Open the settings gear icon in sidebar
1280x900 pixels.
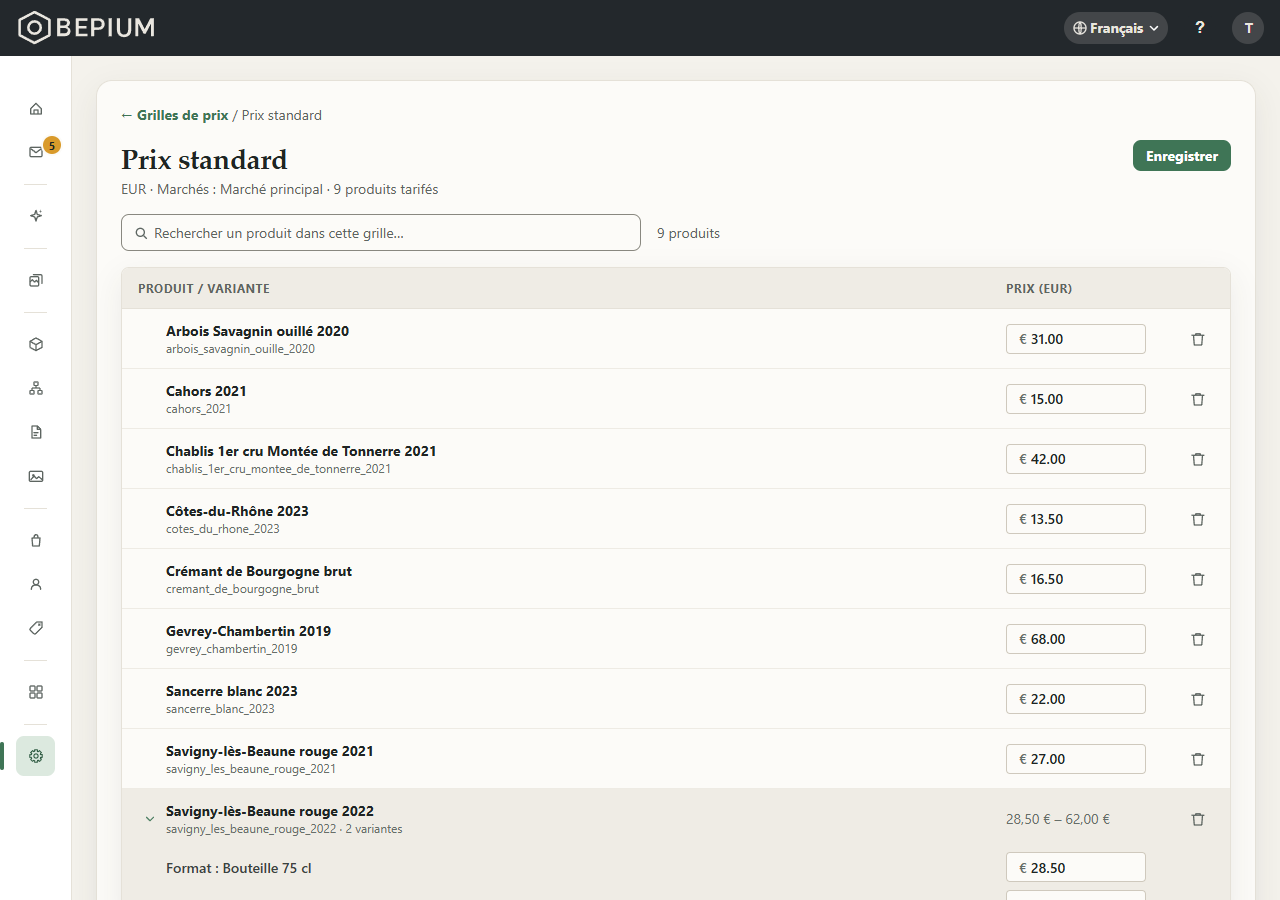click(x=36, y=756)
